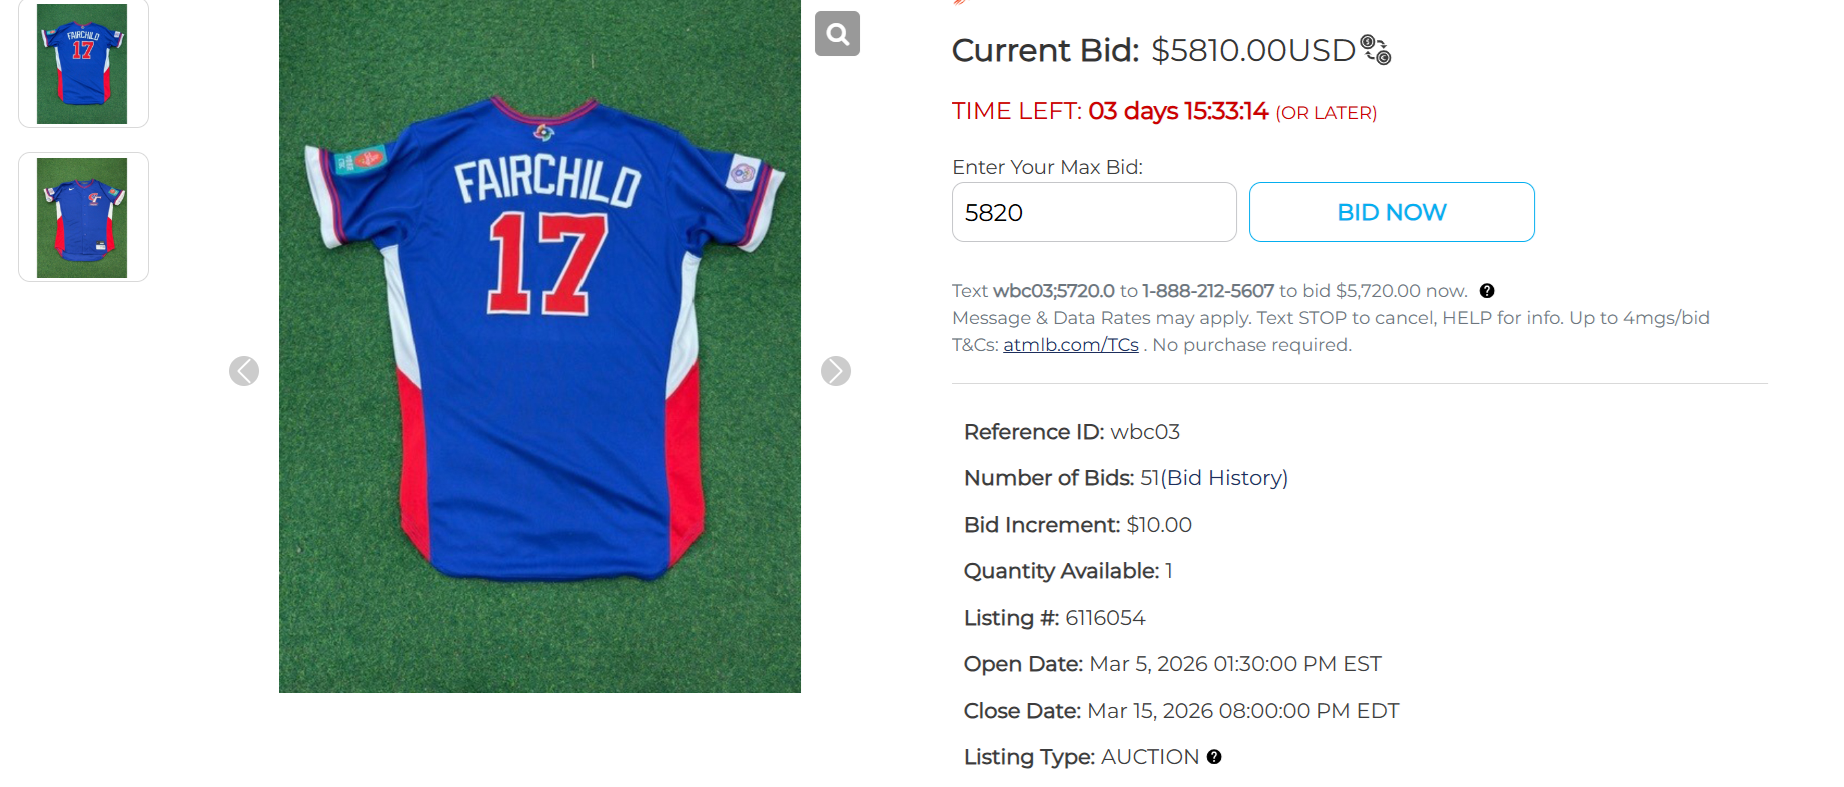Show help for Listing Type AUCTION
Image resolution: width=1844 pixels, height=787 pixels.
pos(1214,757)
